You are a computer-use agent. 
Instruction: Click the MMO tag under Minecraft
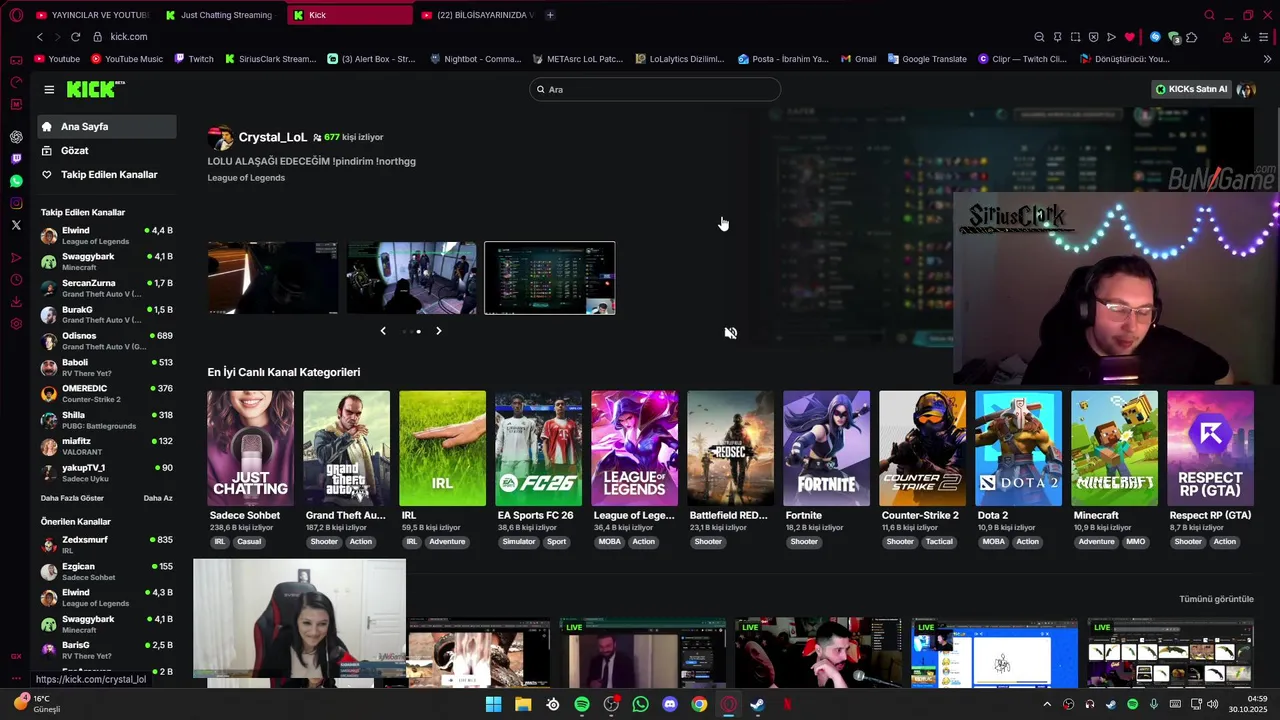[x=1136, y=542]
